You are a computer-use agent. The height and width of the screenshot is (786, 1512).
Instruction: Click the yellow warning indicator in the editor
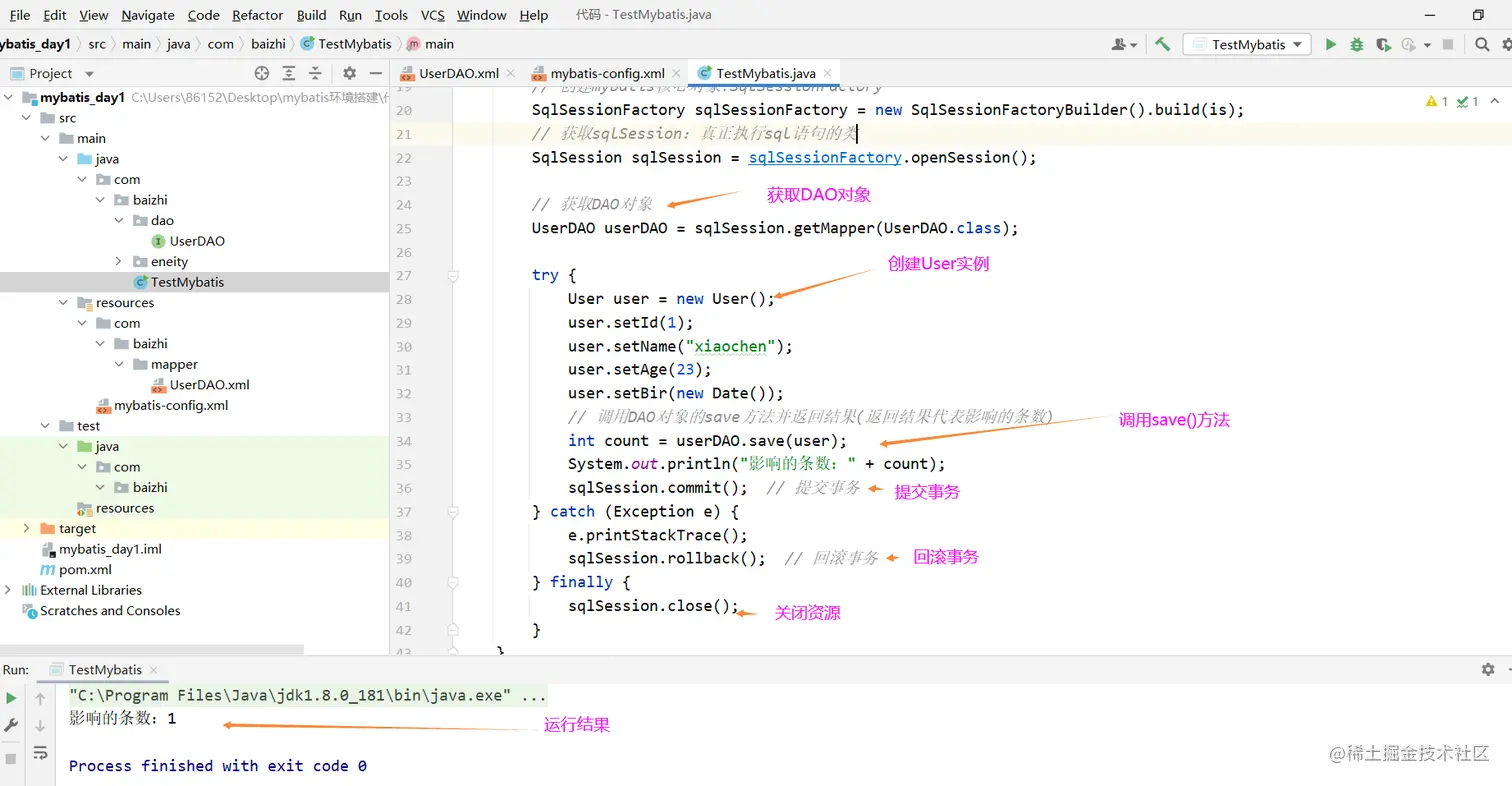[1437, 101]
